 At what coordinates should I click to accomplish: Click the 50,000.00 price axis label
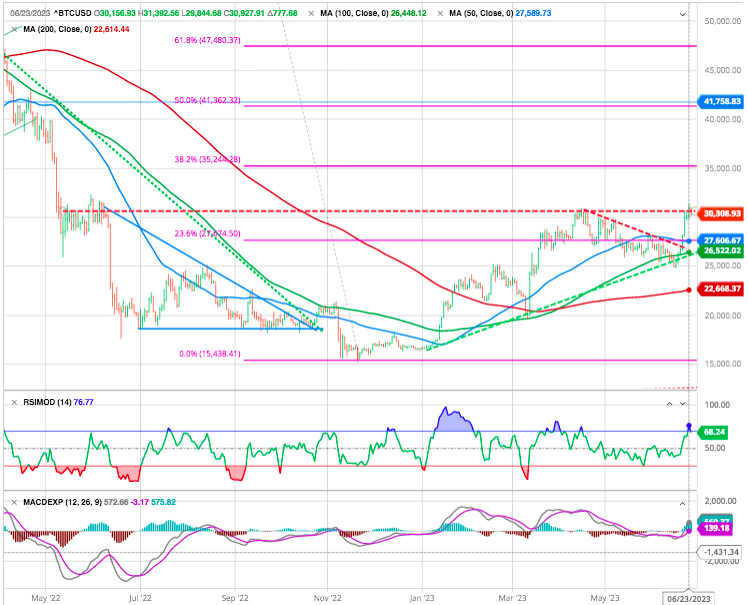[723, 21]
